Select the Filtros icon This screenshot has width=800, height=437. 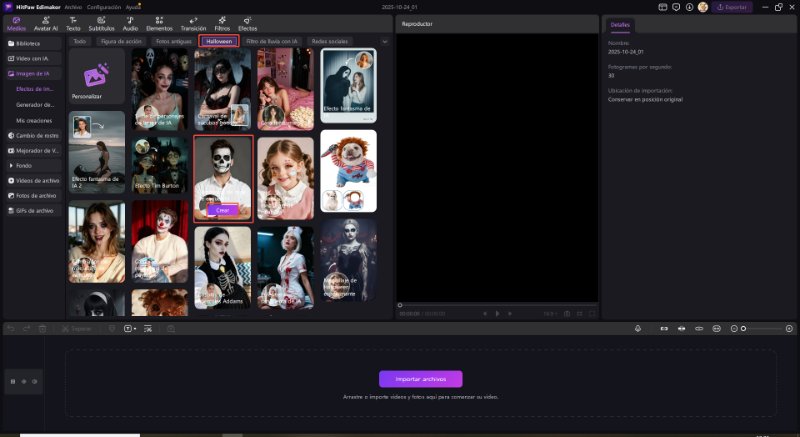click(x=221, y=24)
